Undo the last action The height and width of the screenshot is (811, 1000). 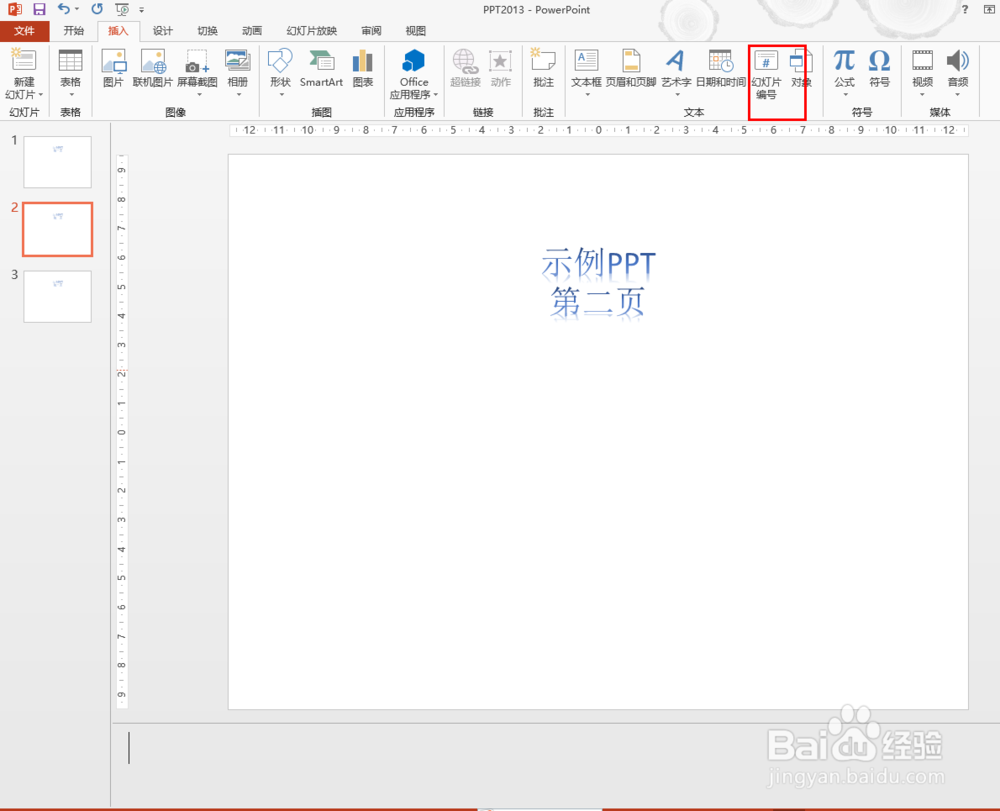64,9
